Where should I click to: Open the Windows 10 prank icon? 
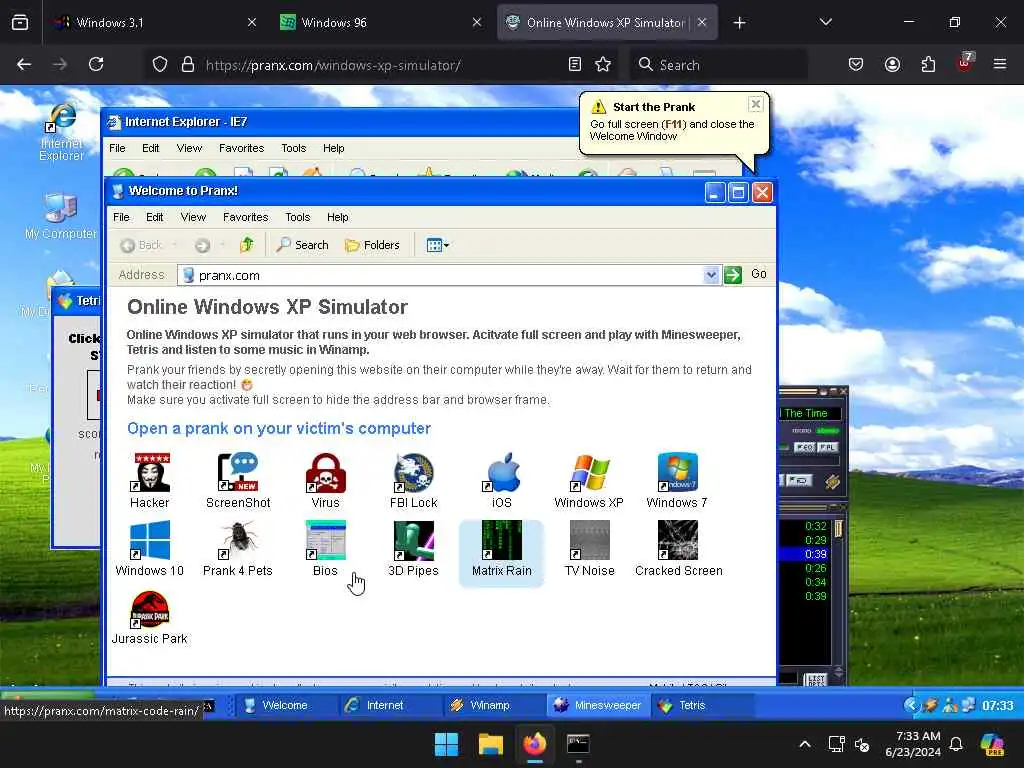click(150, 549)
